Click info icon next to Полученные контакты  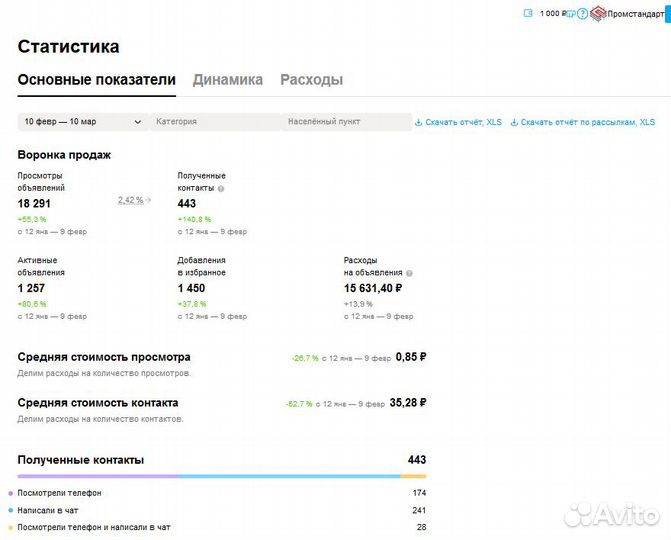[x=221, y=188]
